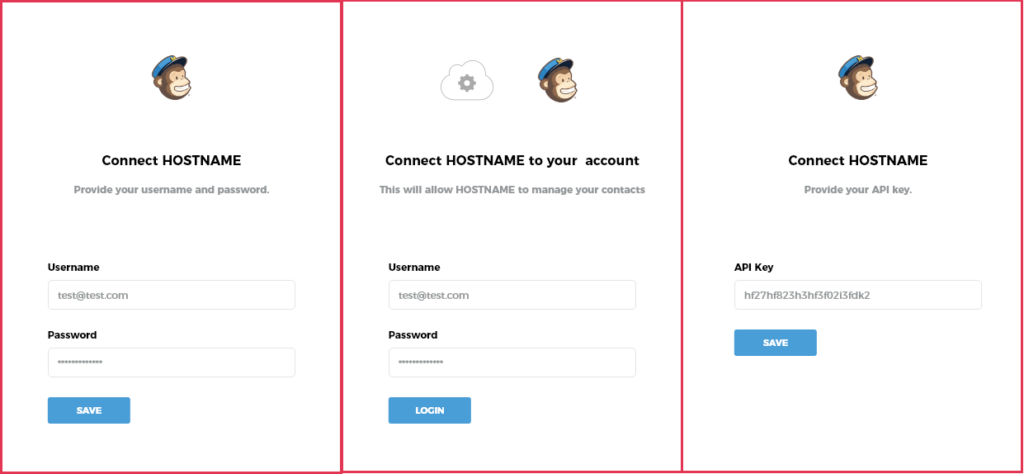
Task: Click monkey logo above 'Provide your username and password'
Action: coord(172,78)
